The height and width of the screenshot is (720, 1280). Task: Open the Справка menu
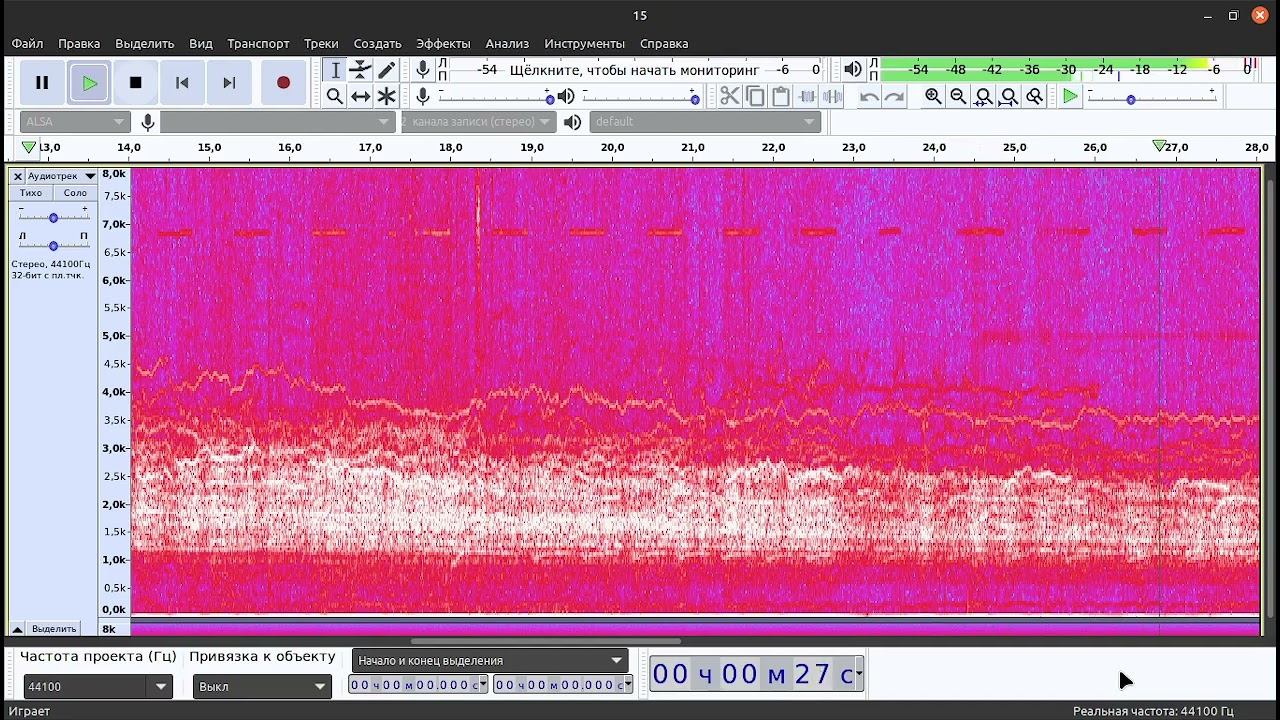(664, 44)
